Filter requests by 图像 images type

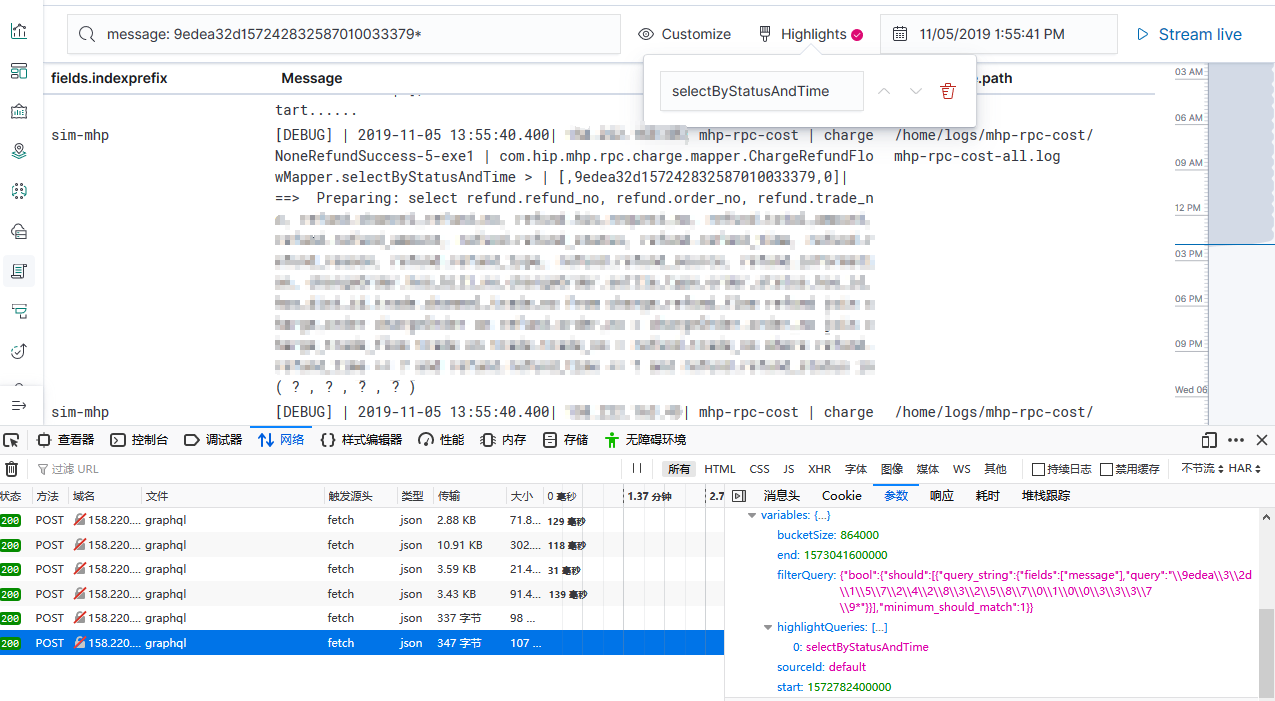pyautogui.click(x=892, y=469)
